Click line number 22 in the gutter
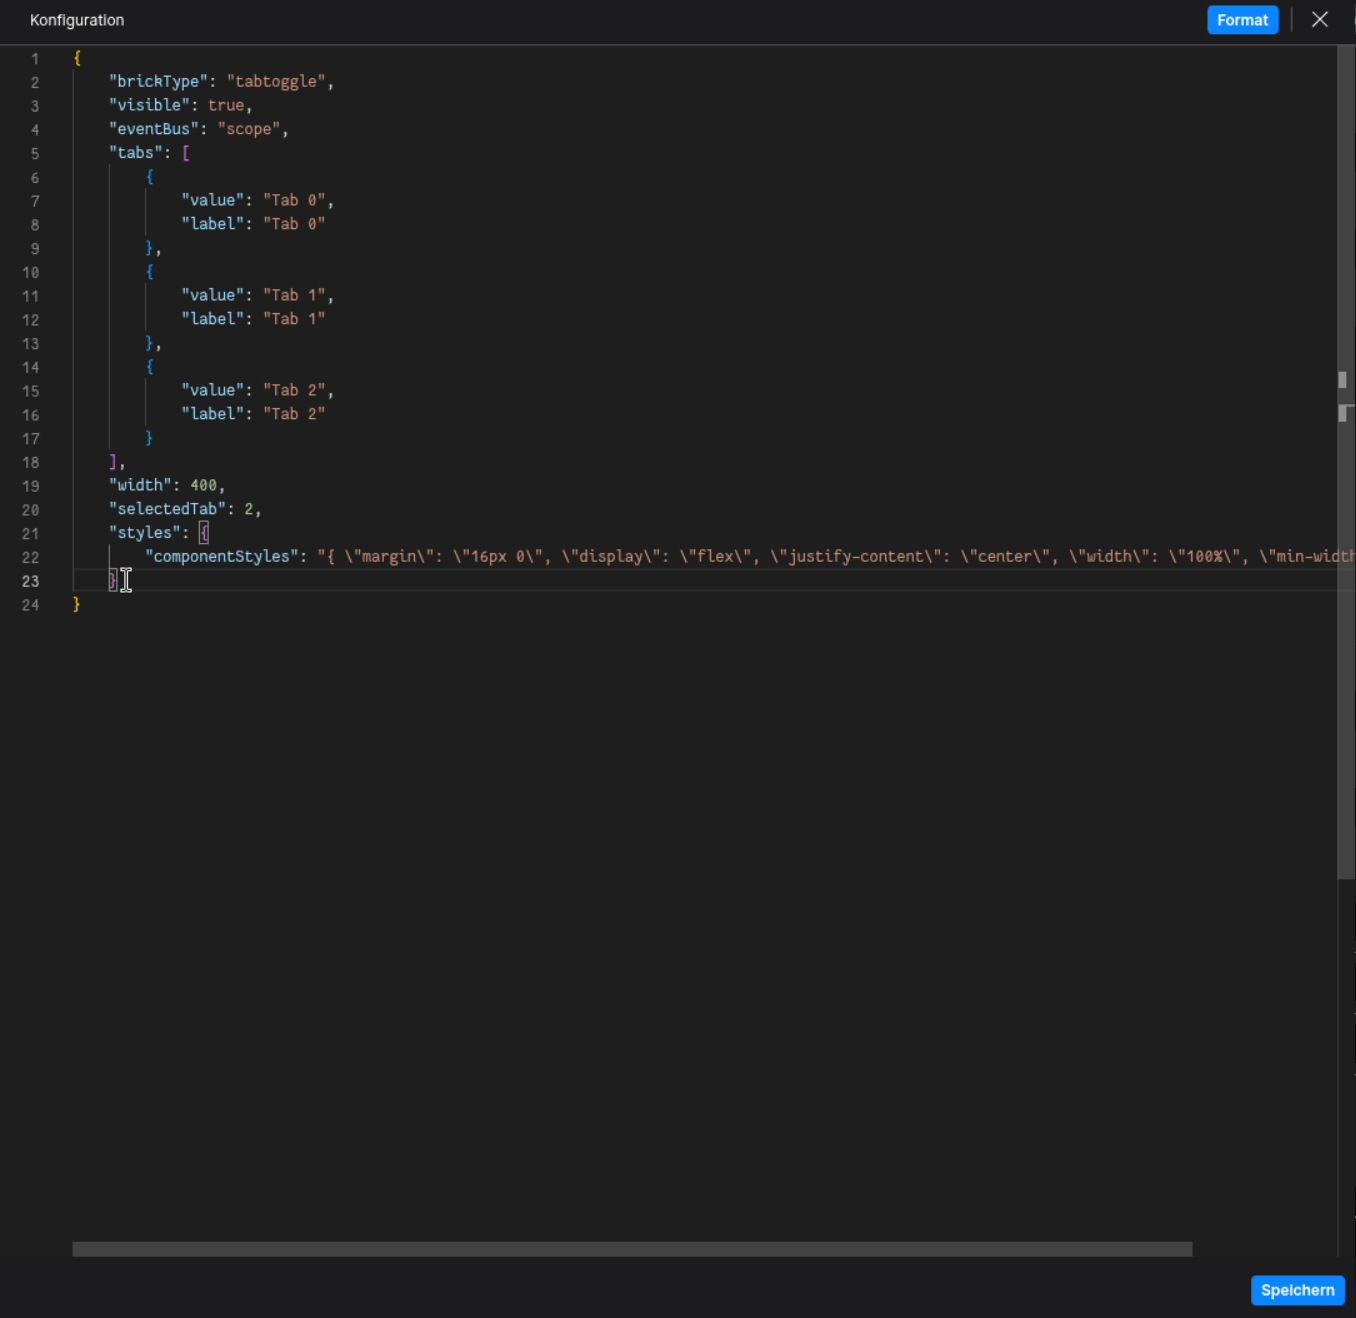1356x1318 pixels. coord(30,557)
